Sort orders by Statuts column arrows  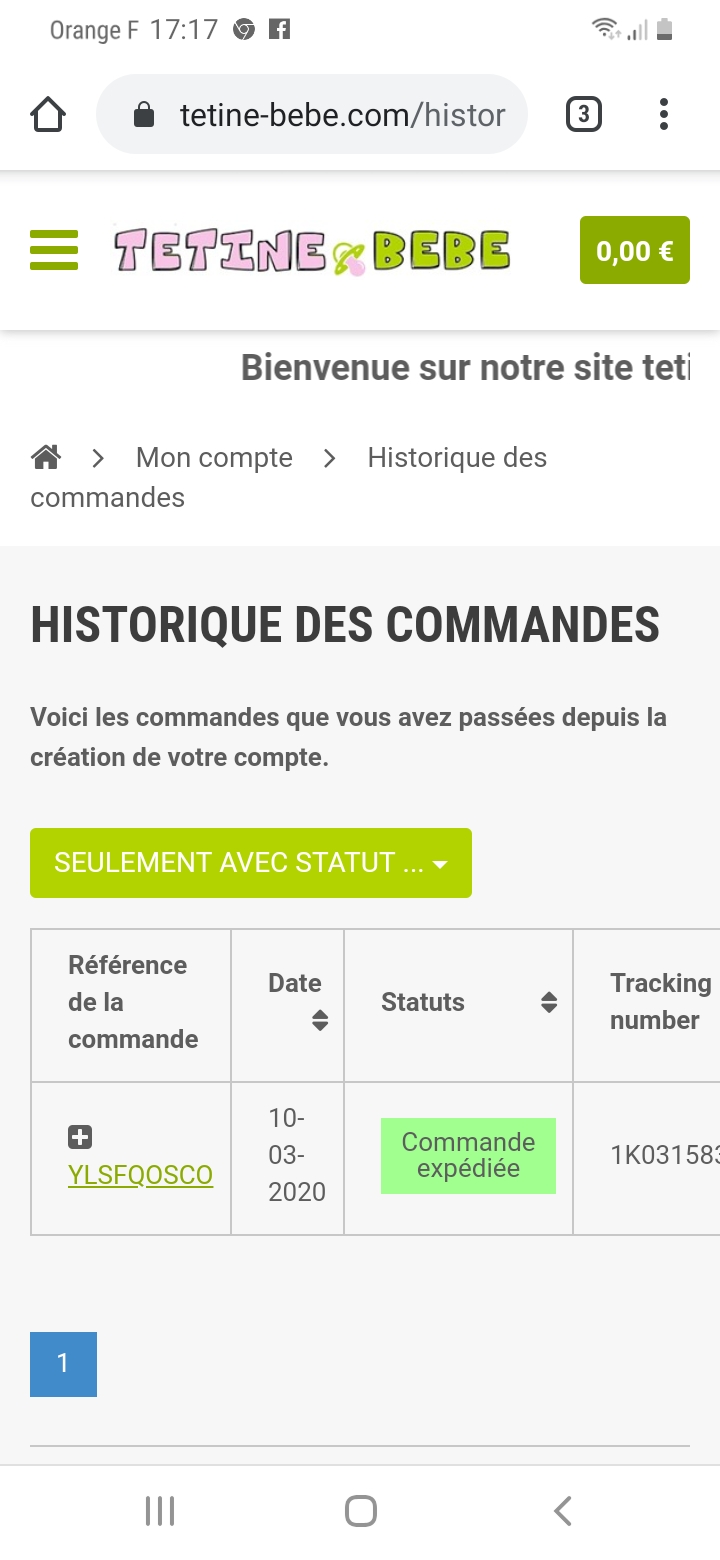pyautogui.click(x=548, y=1002)
